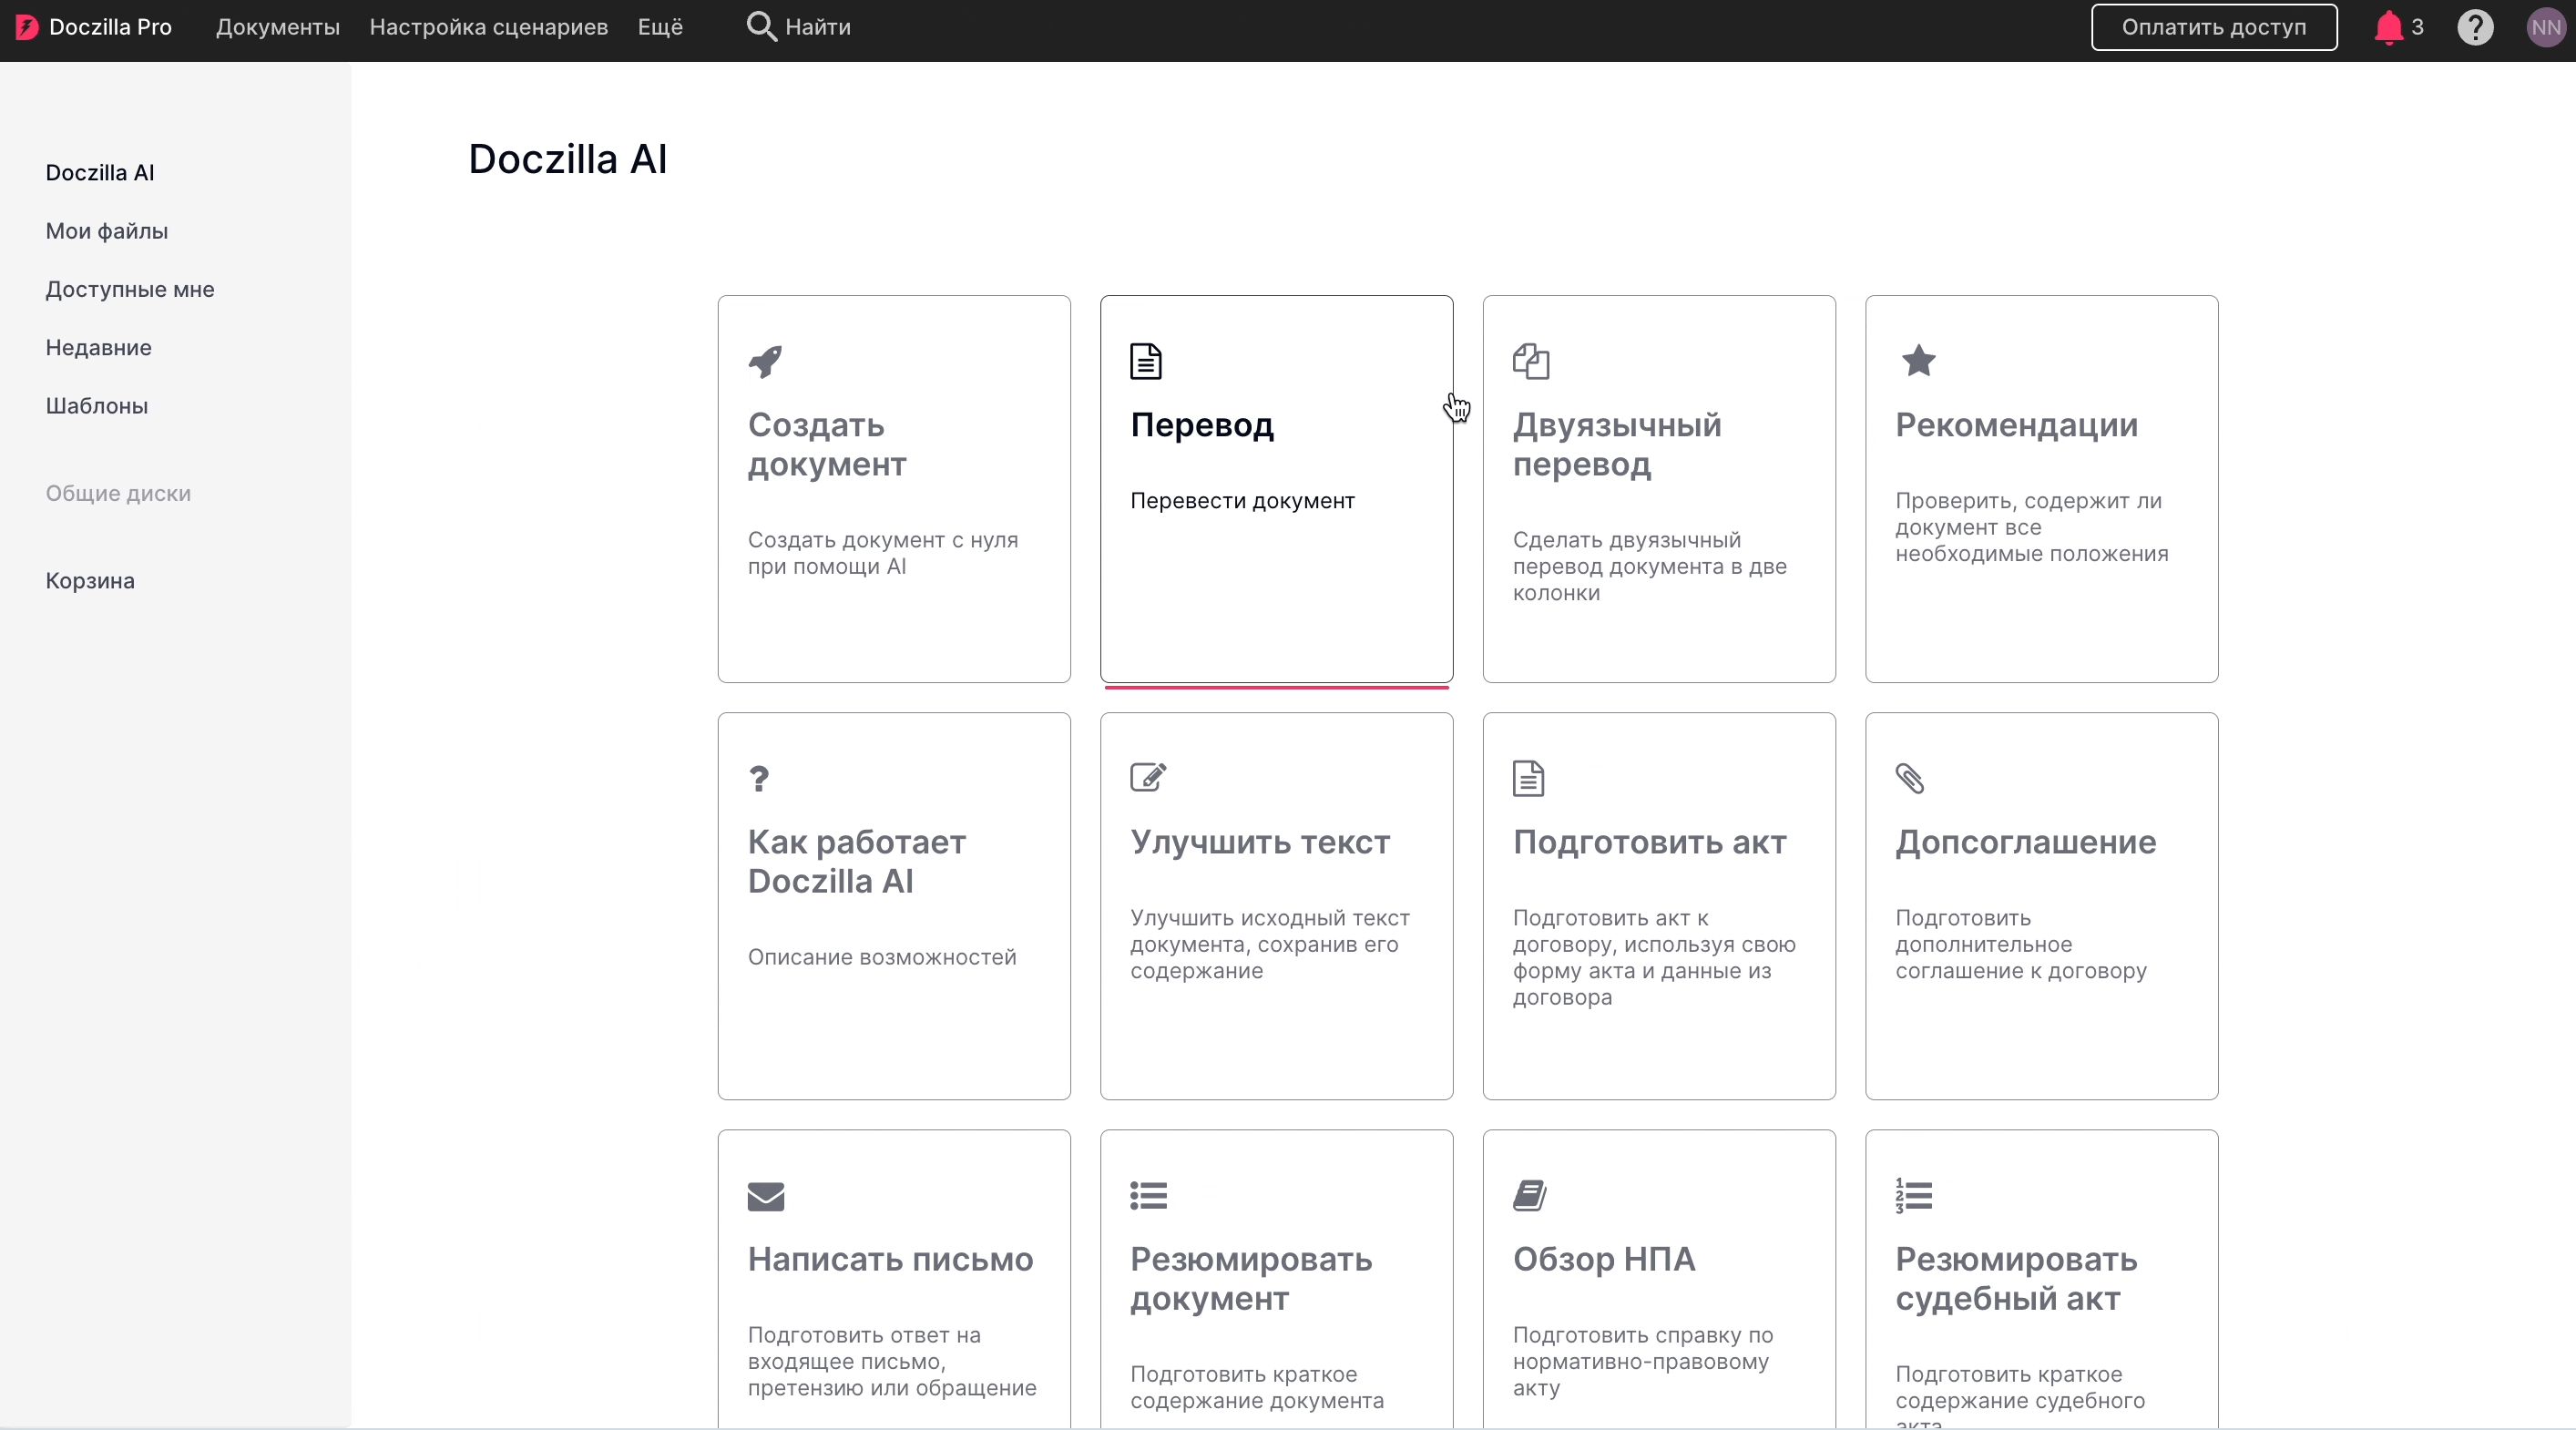The image size is (2576, 1430).
Task: Open the help question mark icon
Action: pyautogui.click(x=2475, y=27)
